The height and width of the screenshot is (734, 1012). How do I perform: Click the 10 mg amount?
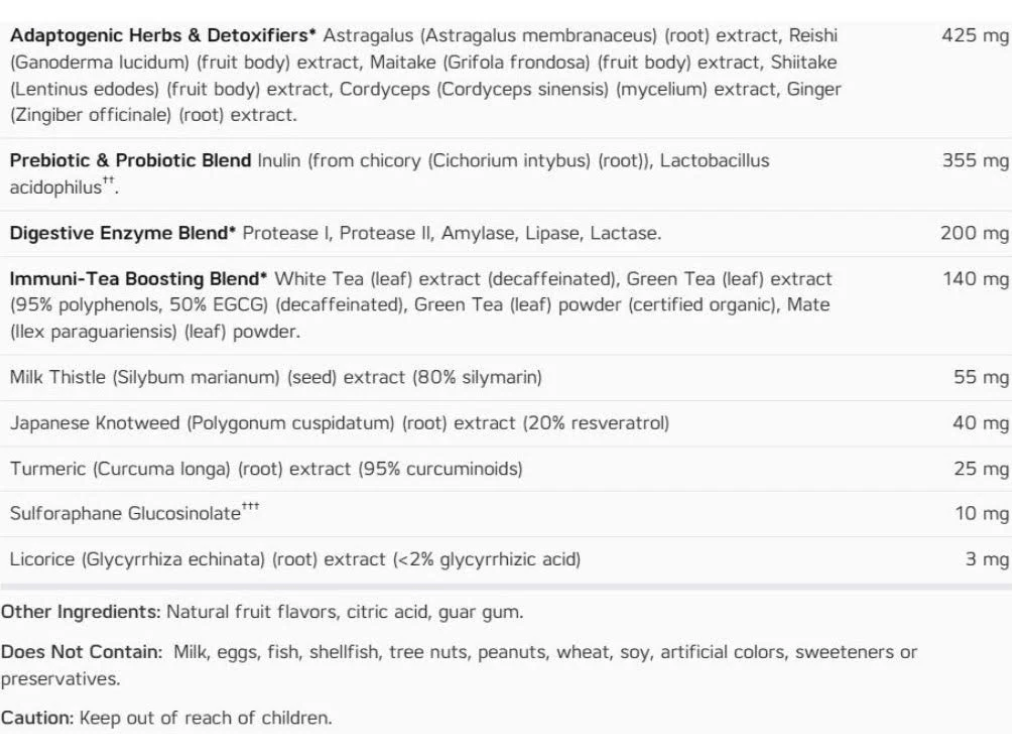click(981, 515)
